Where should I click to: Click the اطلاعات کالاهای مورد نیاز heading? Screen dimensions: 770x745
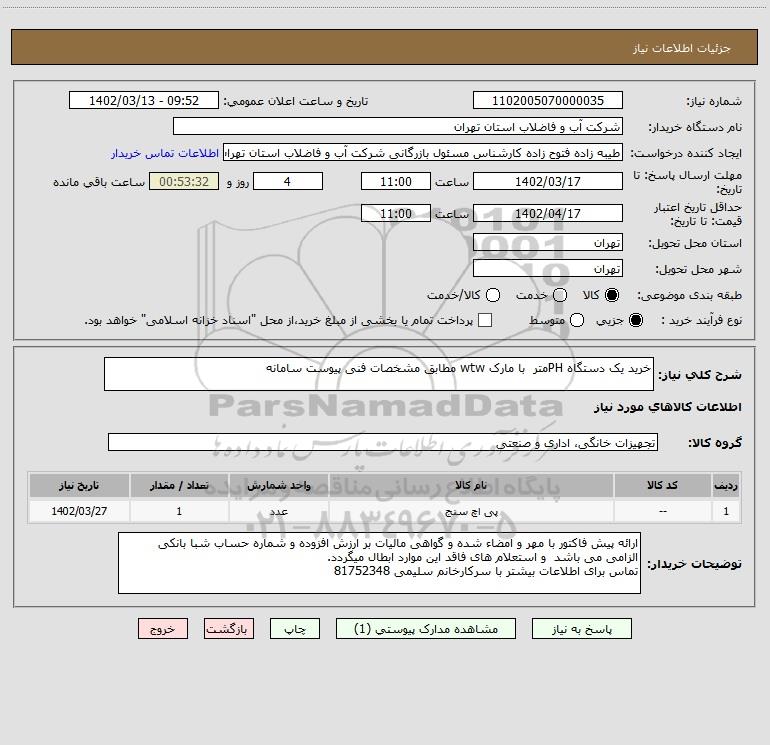(x=667, y=407)
